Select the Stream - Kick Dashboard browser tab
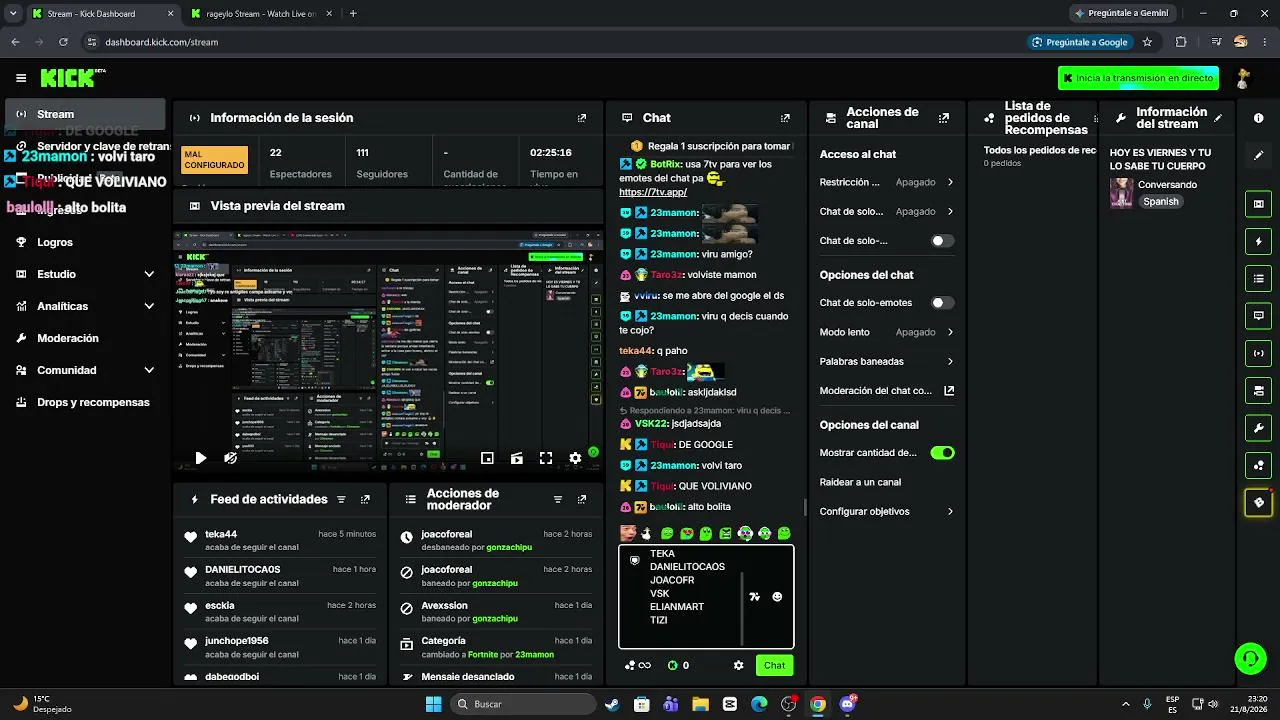1280x720 pixels. [x=102, y=14]
